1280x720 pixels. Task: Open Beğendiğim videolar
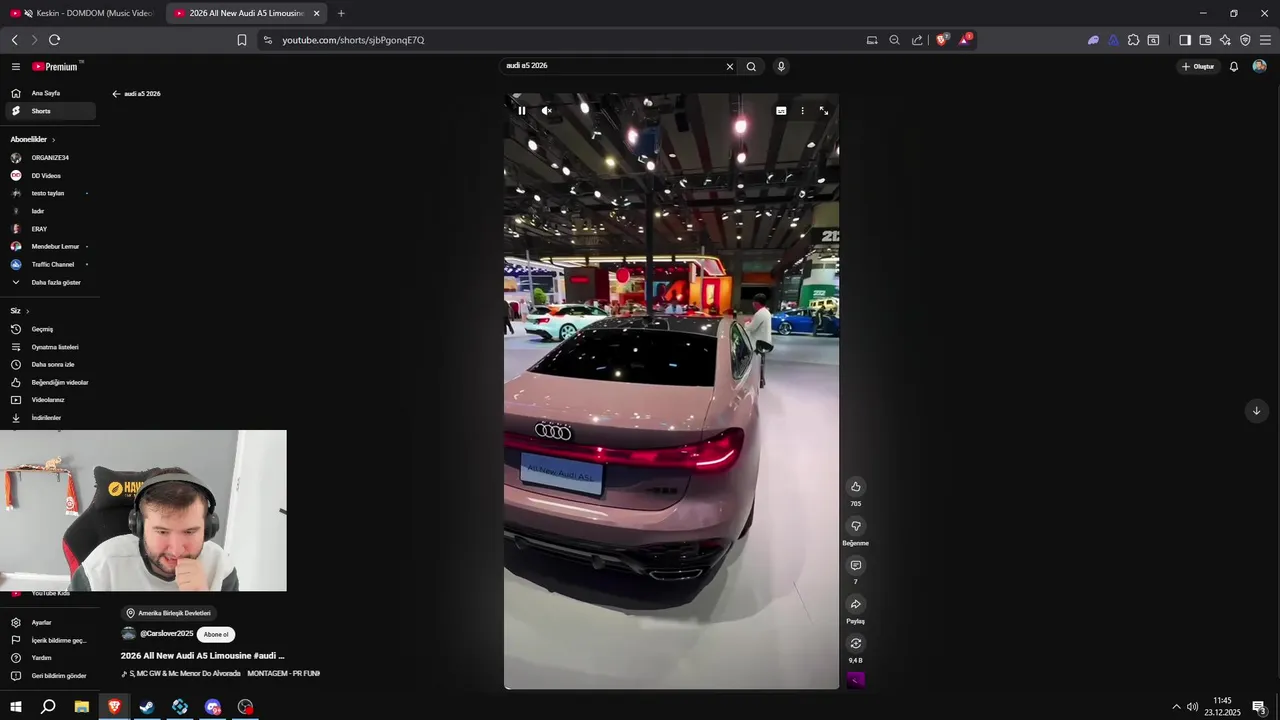click(x=48, y=382)
